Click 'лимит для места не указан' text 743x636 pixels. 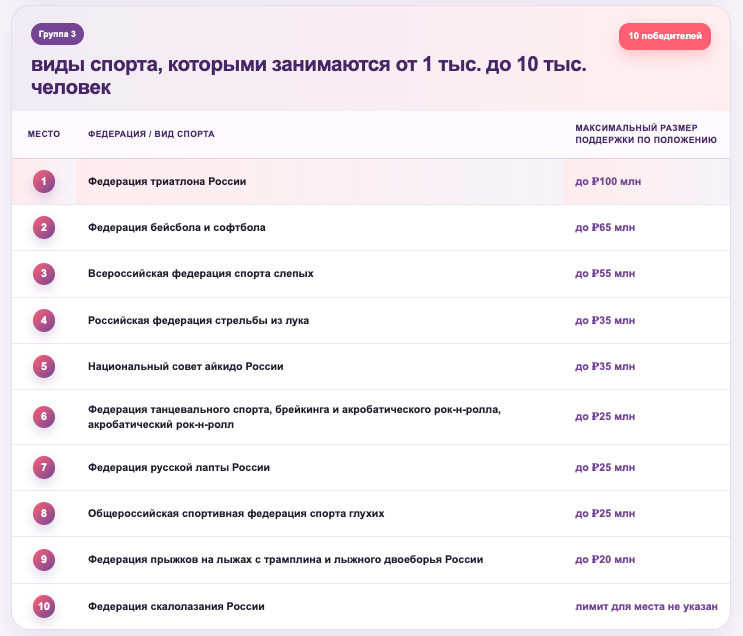coord(646,606)
